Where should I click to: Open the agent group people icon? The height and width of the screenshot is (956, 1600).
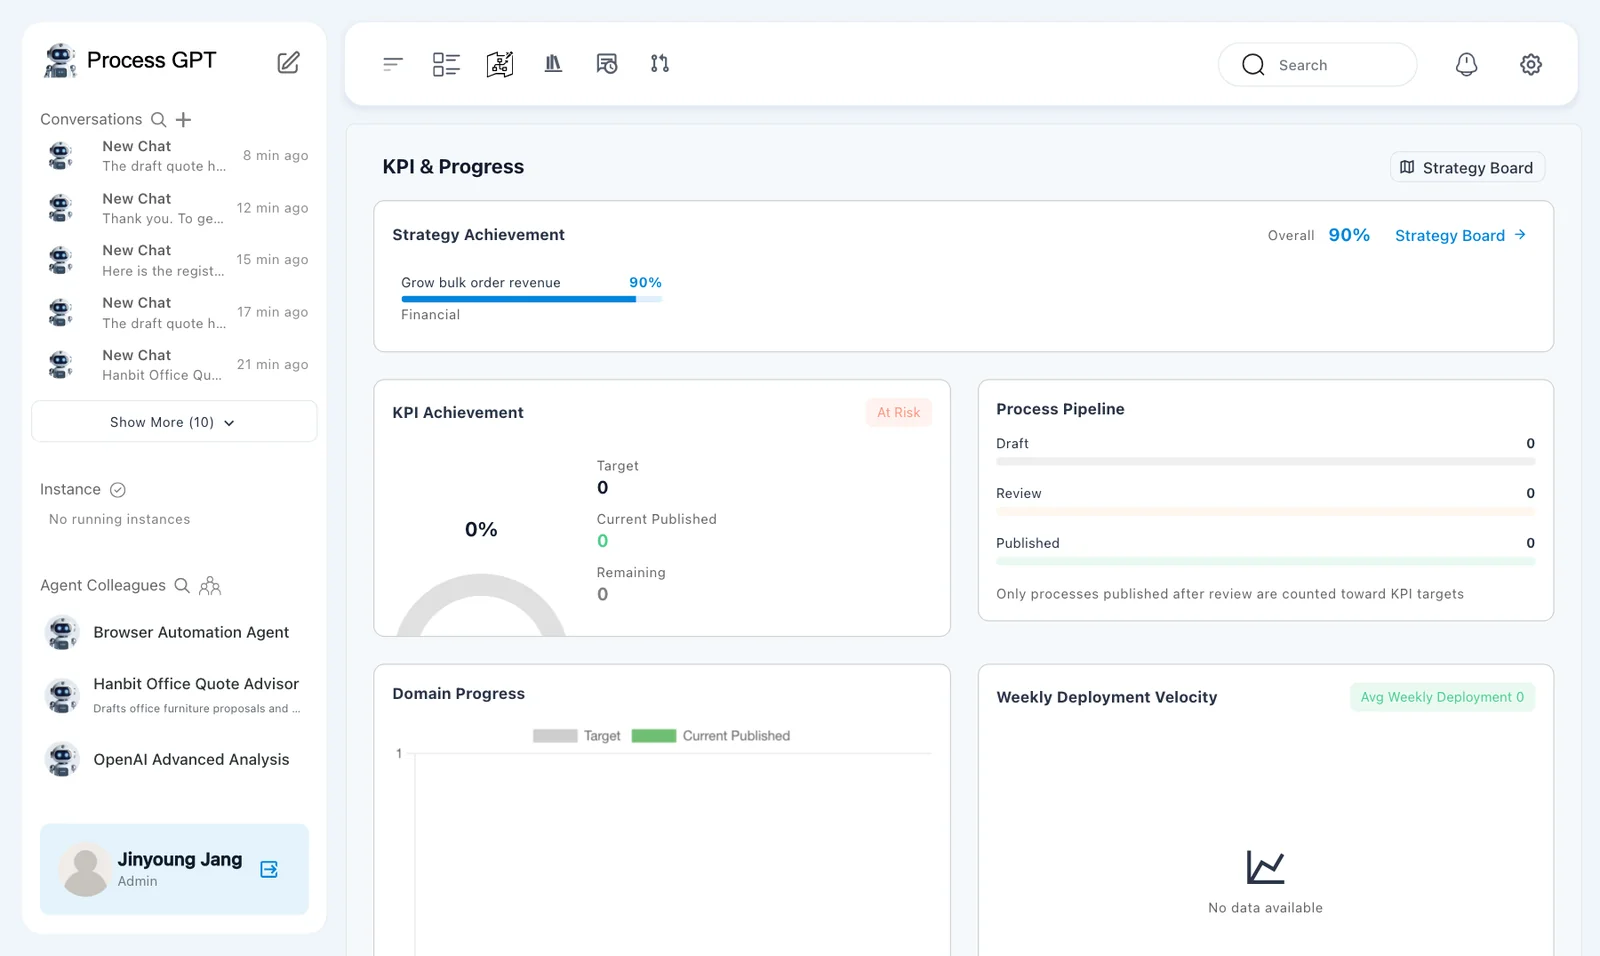210,586
